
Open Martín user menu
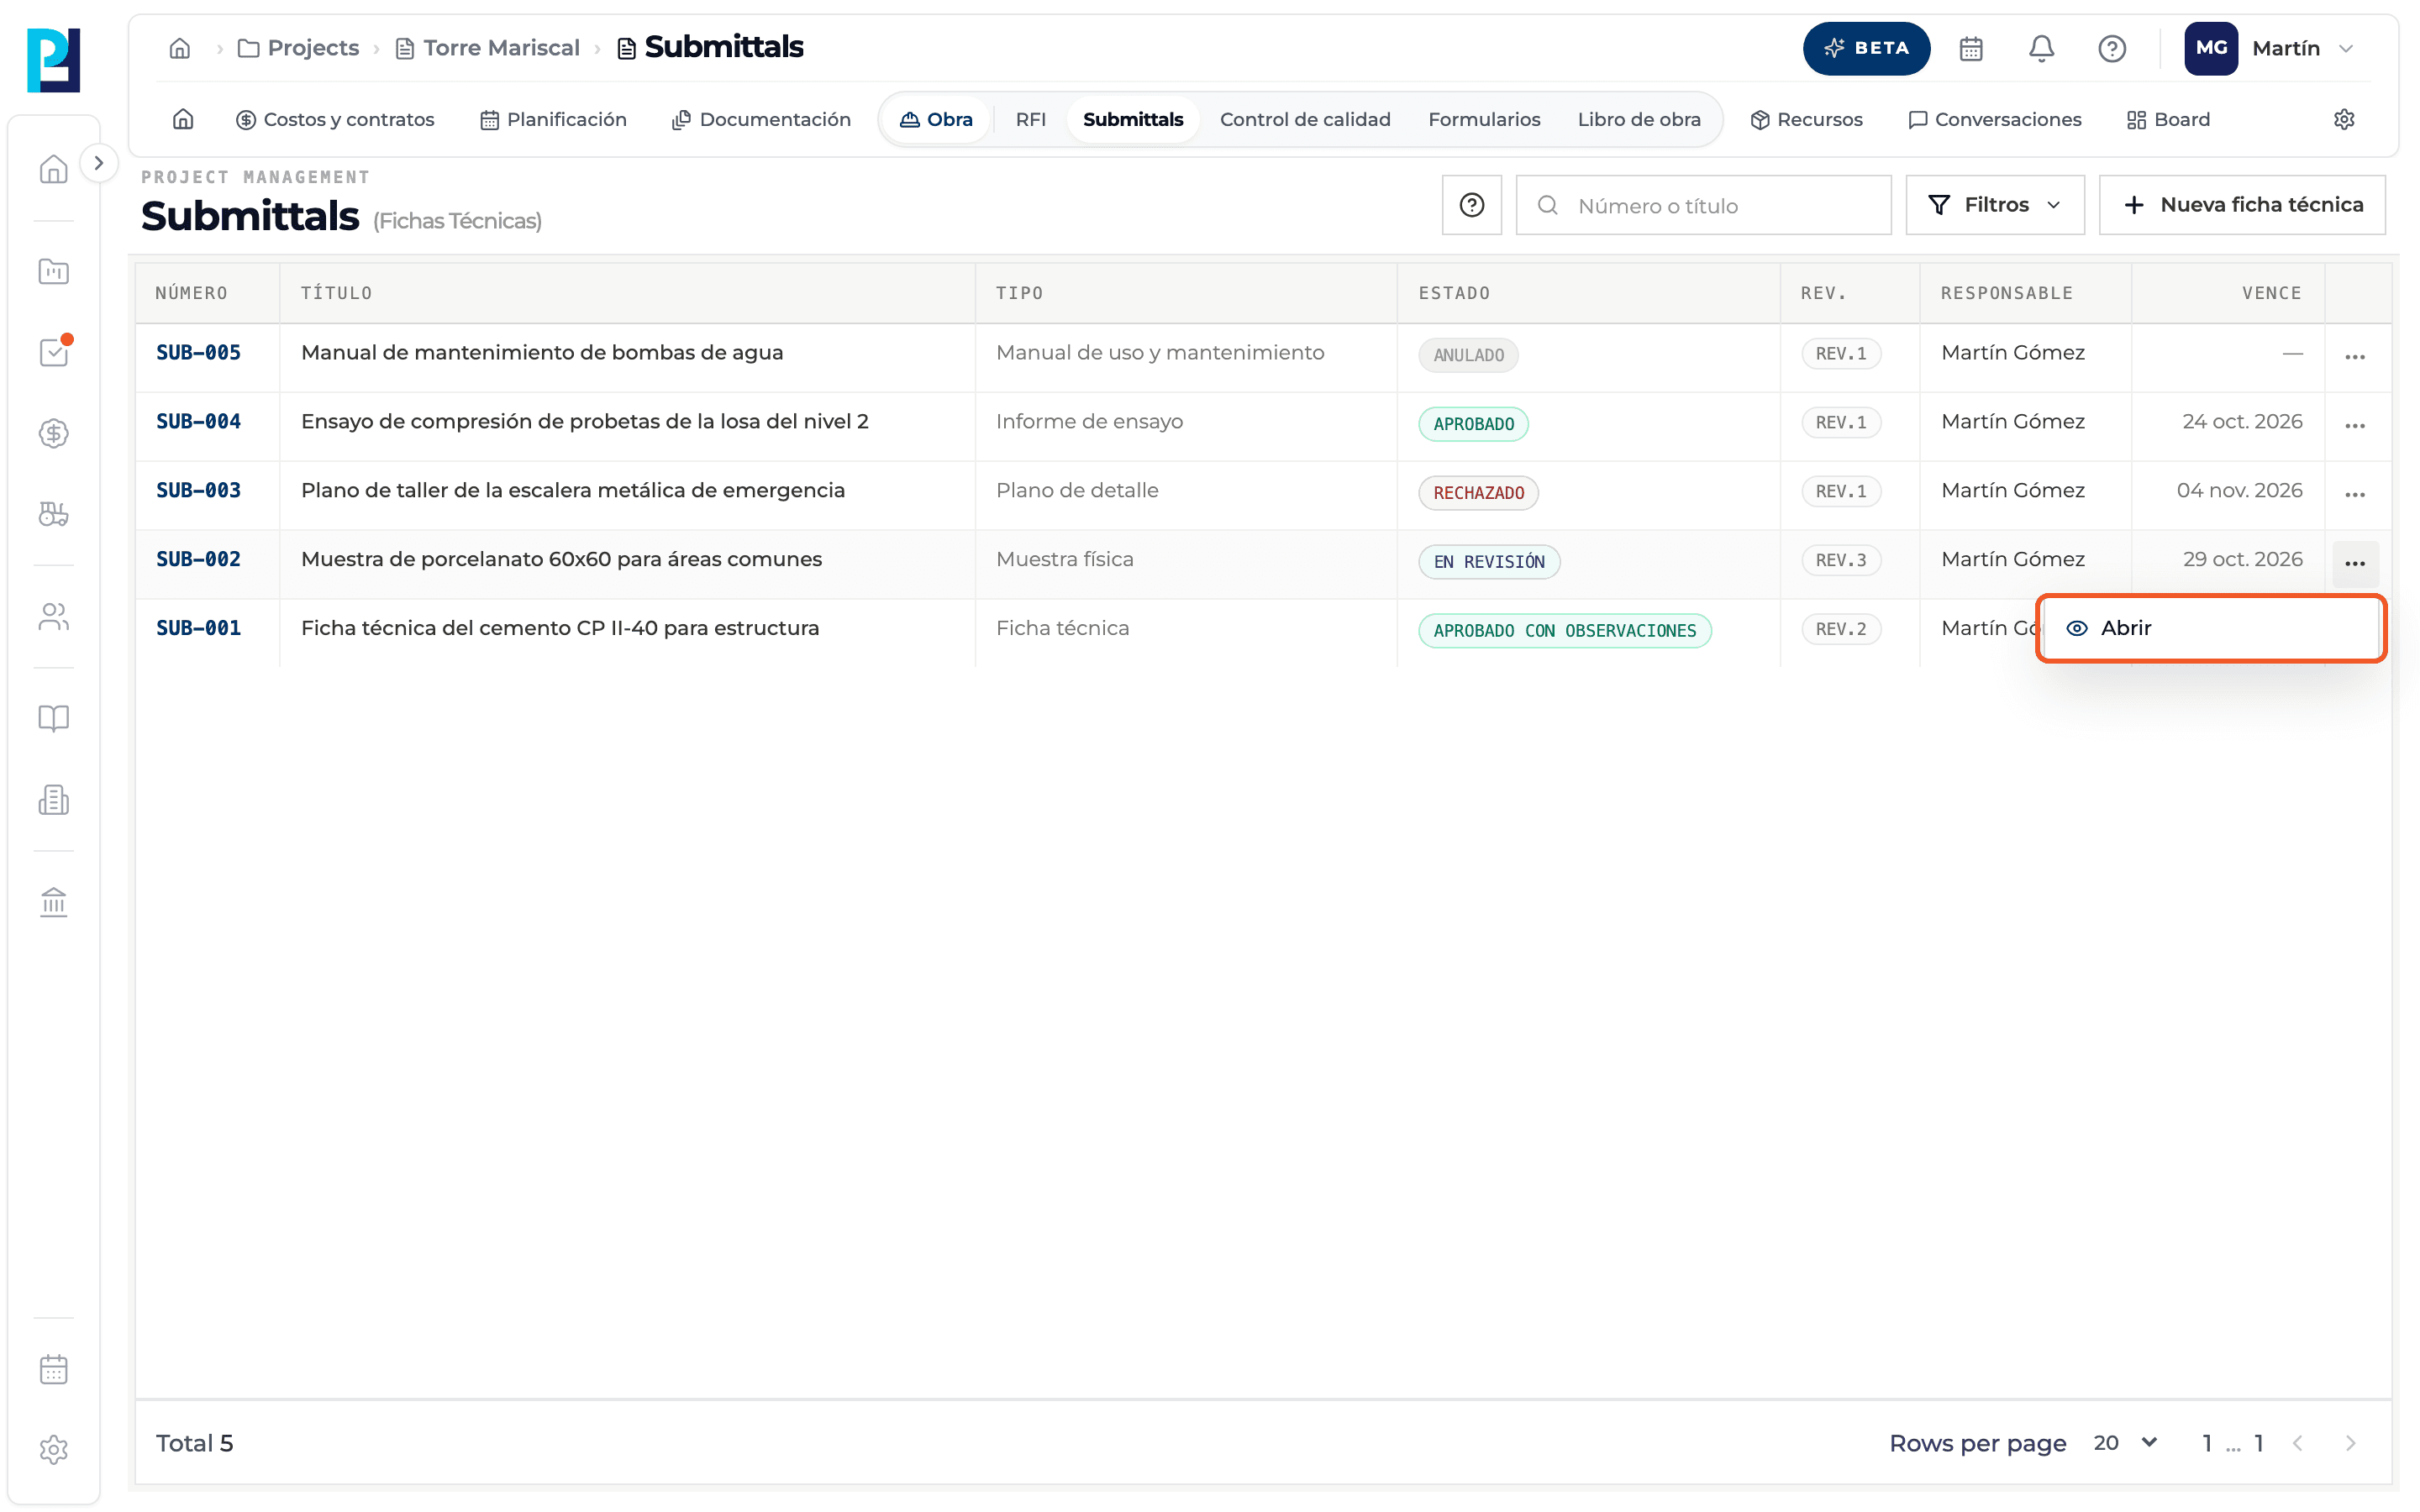2270,48
